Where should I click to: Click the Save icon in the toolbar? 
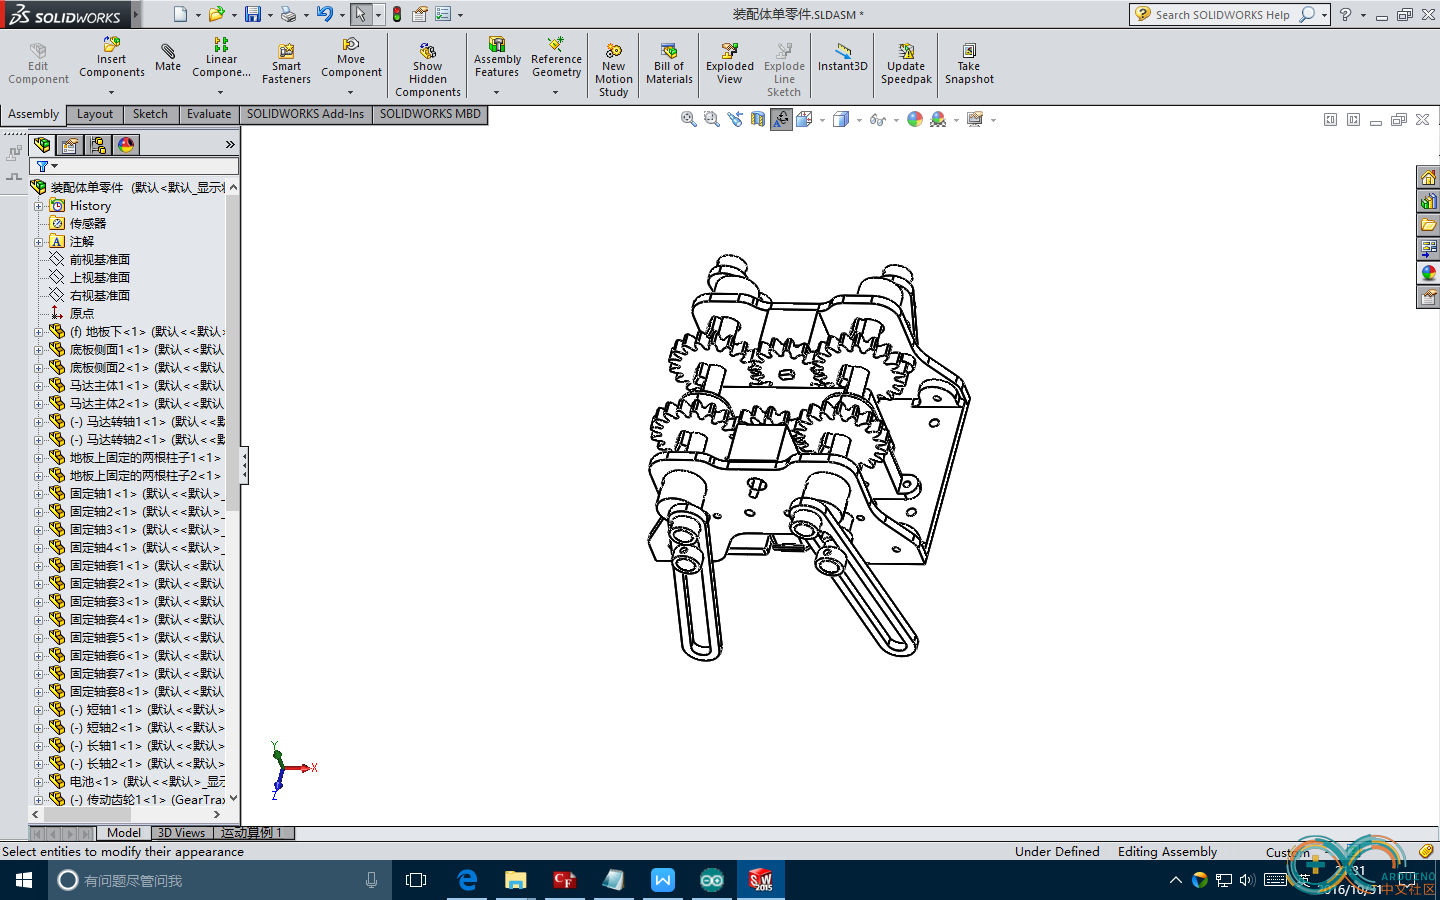(253, 14)
